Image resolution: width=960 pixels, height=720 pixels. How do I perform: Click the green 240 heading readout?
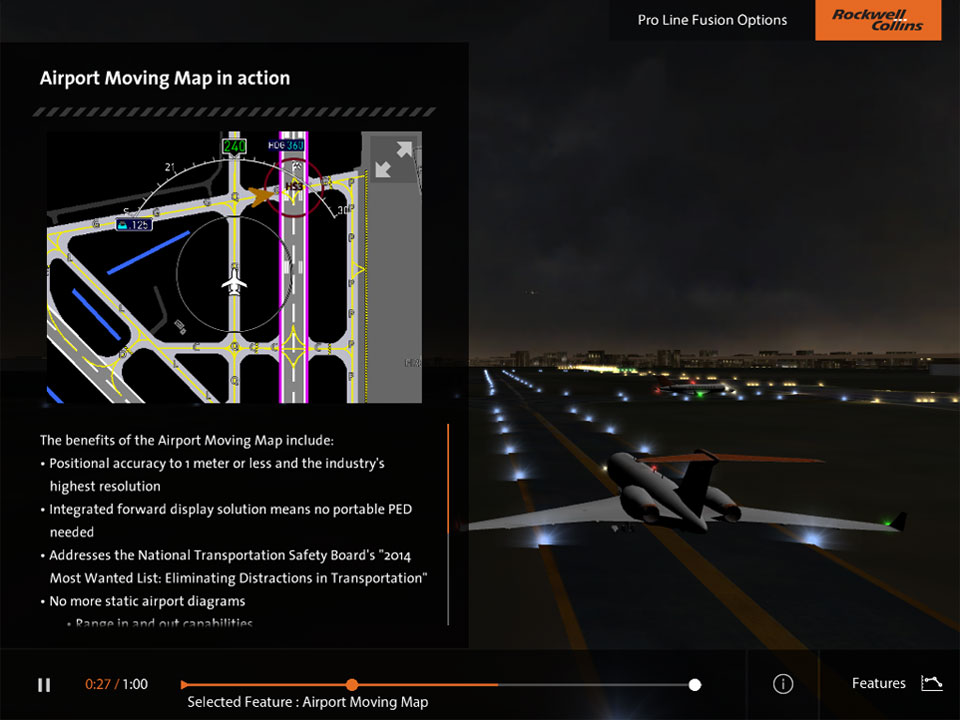tap(234, 146)
